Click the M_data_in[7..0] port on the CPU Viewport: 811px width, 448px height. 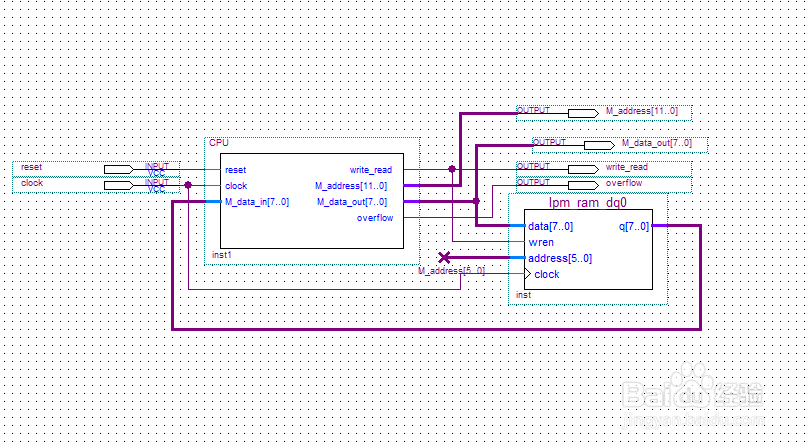point(257,202)
